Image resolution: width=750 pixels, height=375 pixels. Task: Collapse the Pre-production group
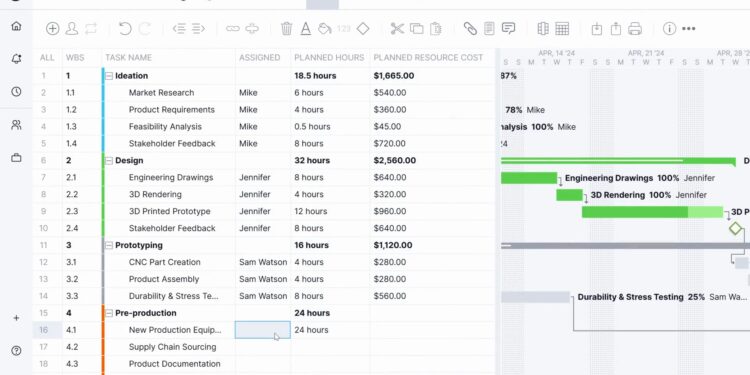click(x=109, y=313)
